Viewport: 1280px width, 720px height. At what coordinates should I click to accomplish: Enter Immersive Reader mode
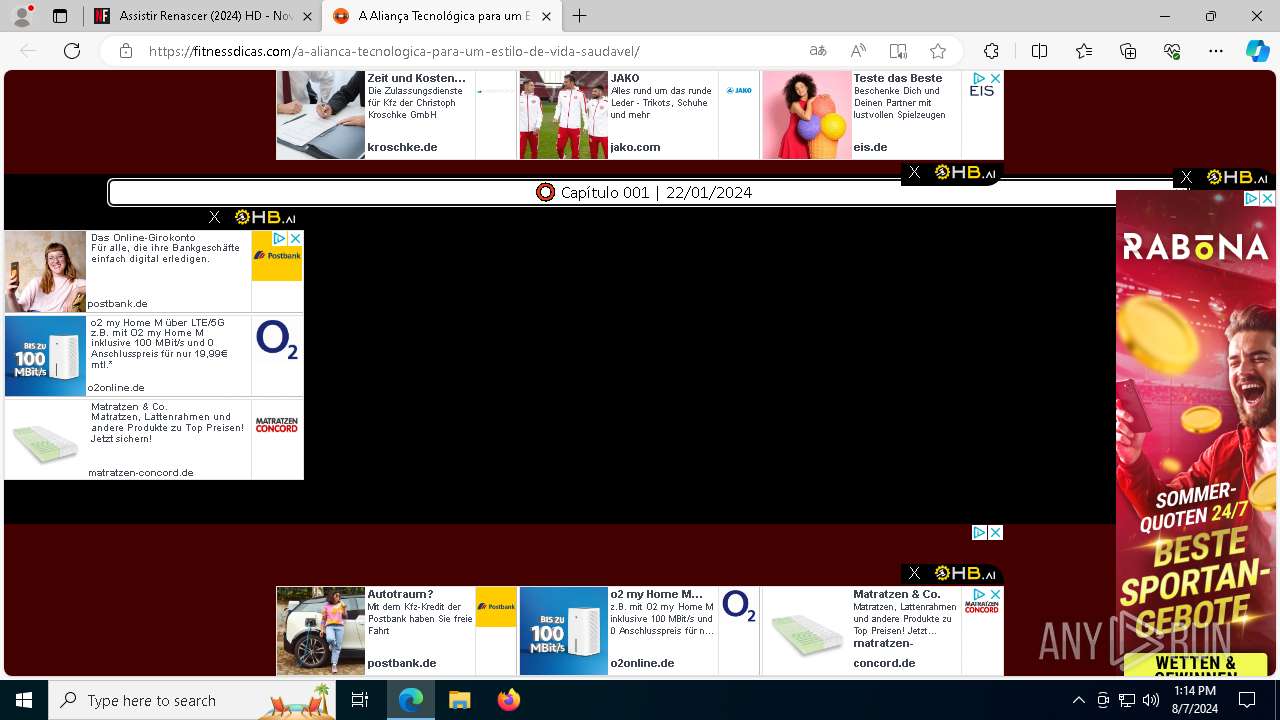pos(898,51)
